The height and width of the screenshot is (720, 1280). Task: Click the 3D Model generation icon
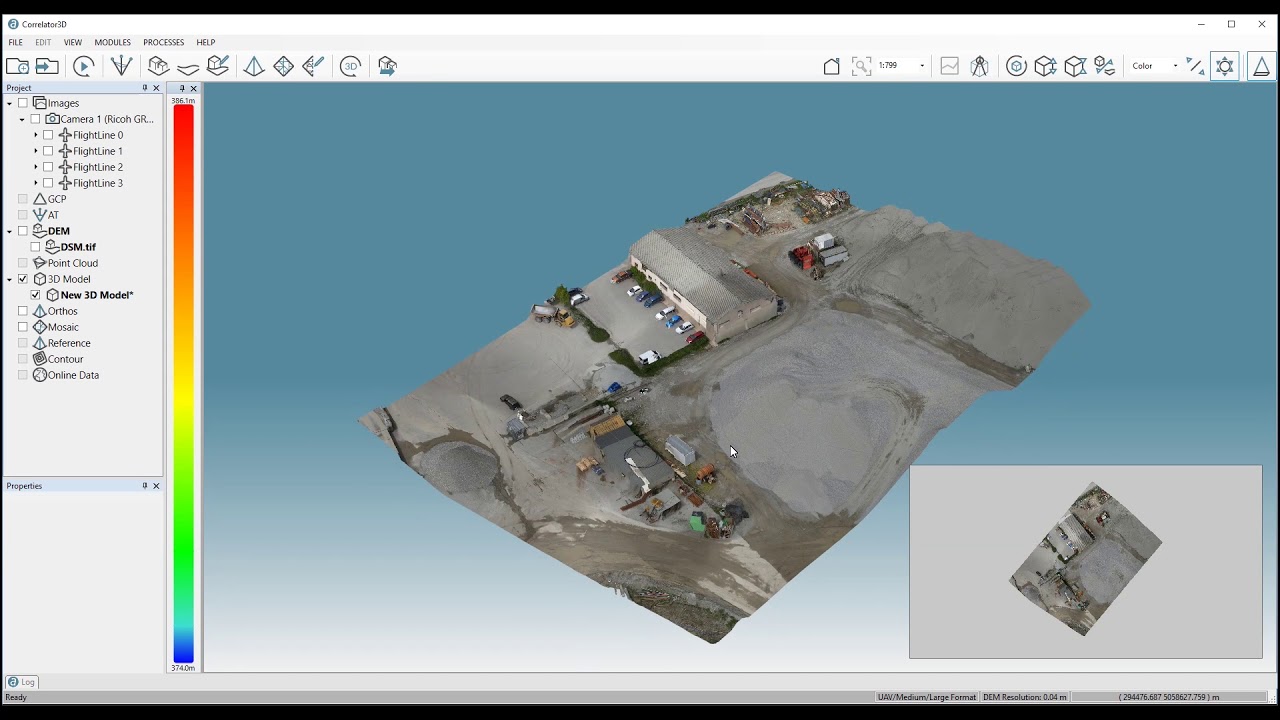[350, 66]
